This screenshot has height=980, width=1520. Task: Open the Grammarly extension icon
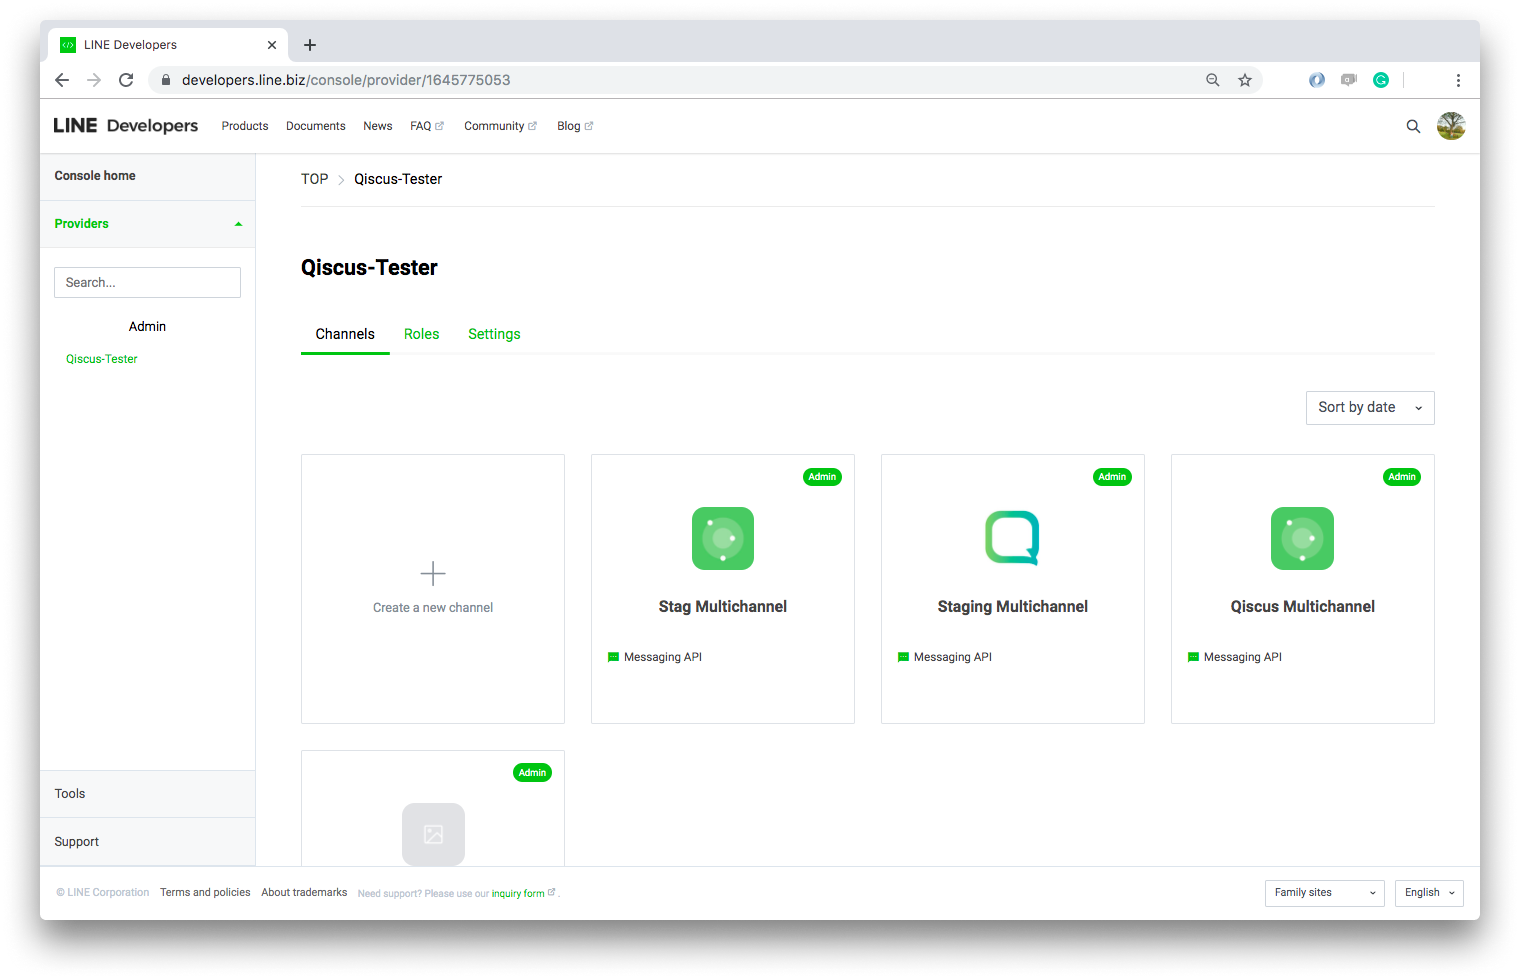pos(1381,80)
